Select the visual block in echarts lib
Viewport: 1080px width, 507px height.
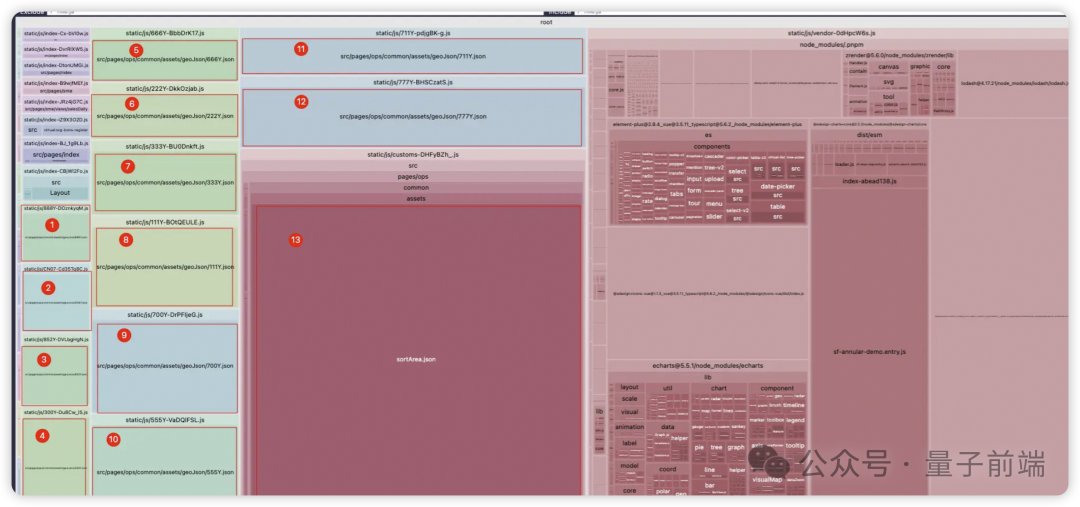coord(629,412)
